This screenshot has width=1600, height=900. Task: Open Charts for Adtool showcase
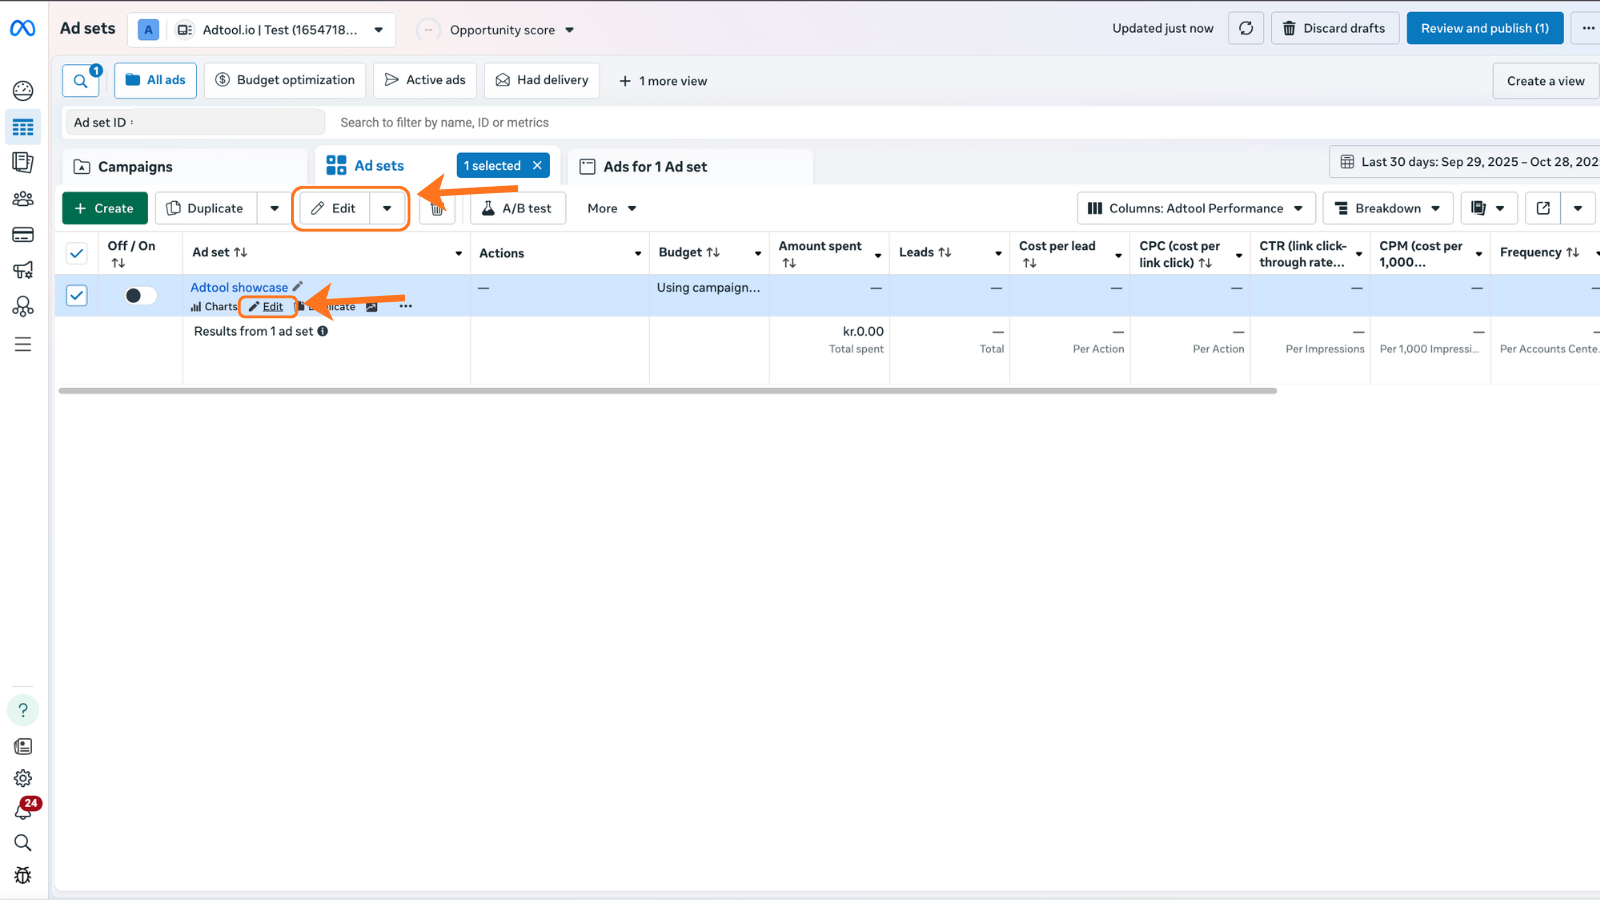[x=214, y=307]
